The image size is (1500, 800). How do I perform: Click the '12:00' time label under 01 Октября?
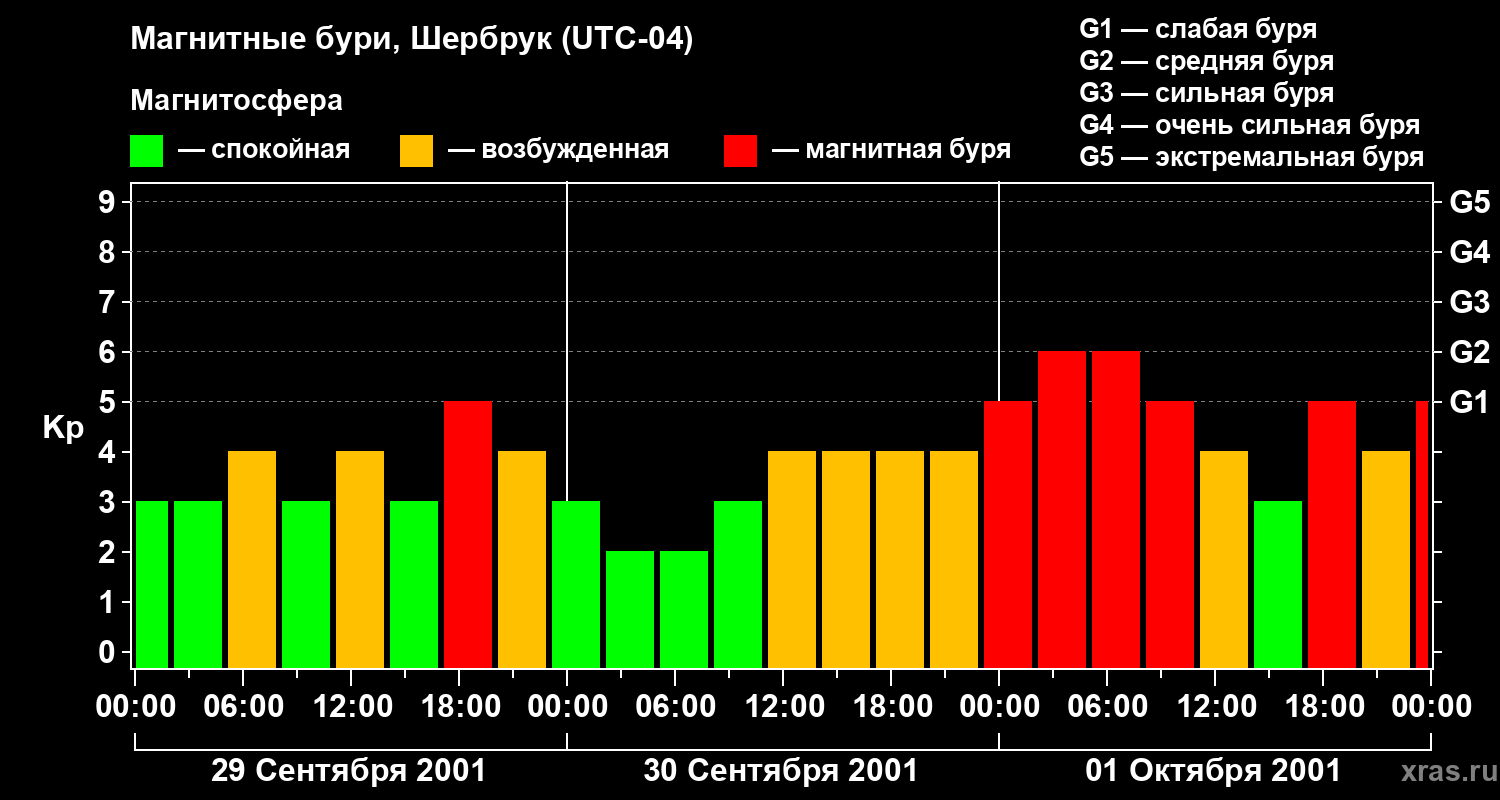click(1215, 707)
